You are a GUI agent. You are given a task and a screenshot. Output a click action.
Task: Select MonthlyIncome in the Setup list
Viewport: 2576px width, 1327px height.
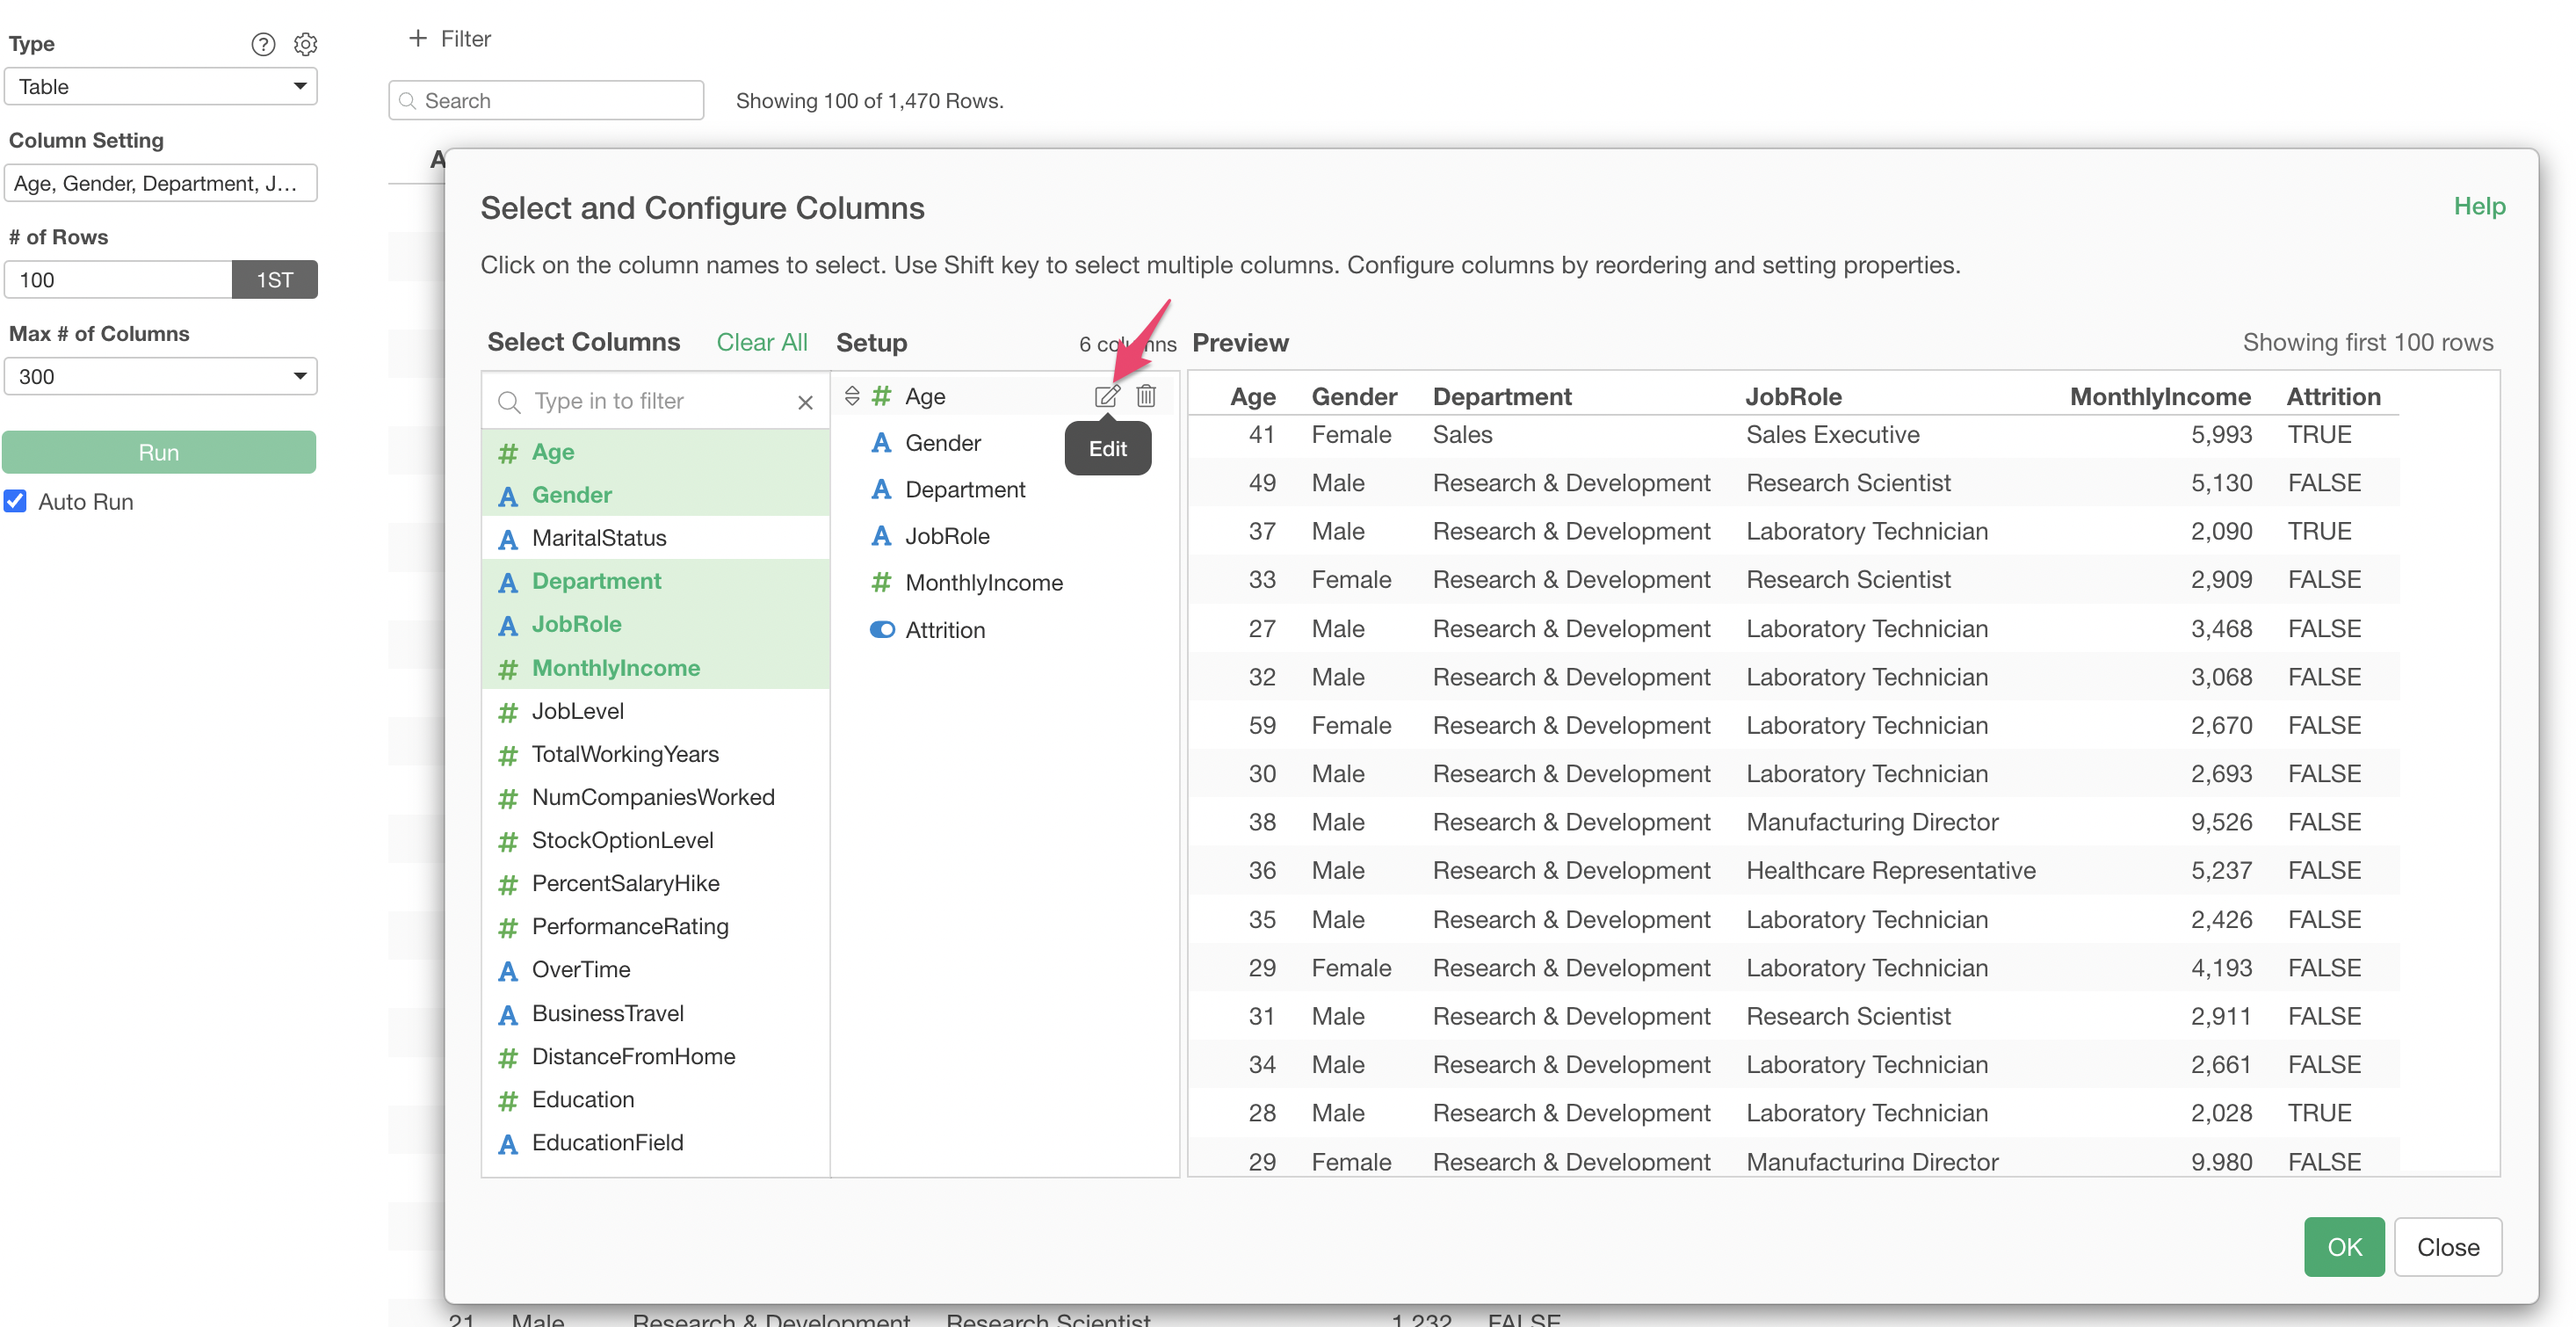click(x=983, y=582)
